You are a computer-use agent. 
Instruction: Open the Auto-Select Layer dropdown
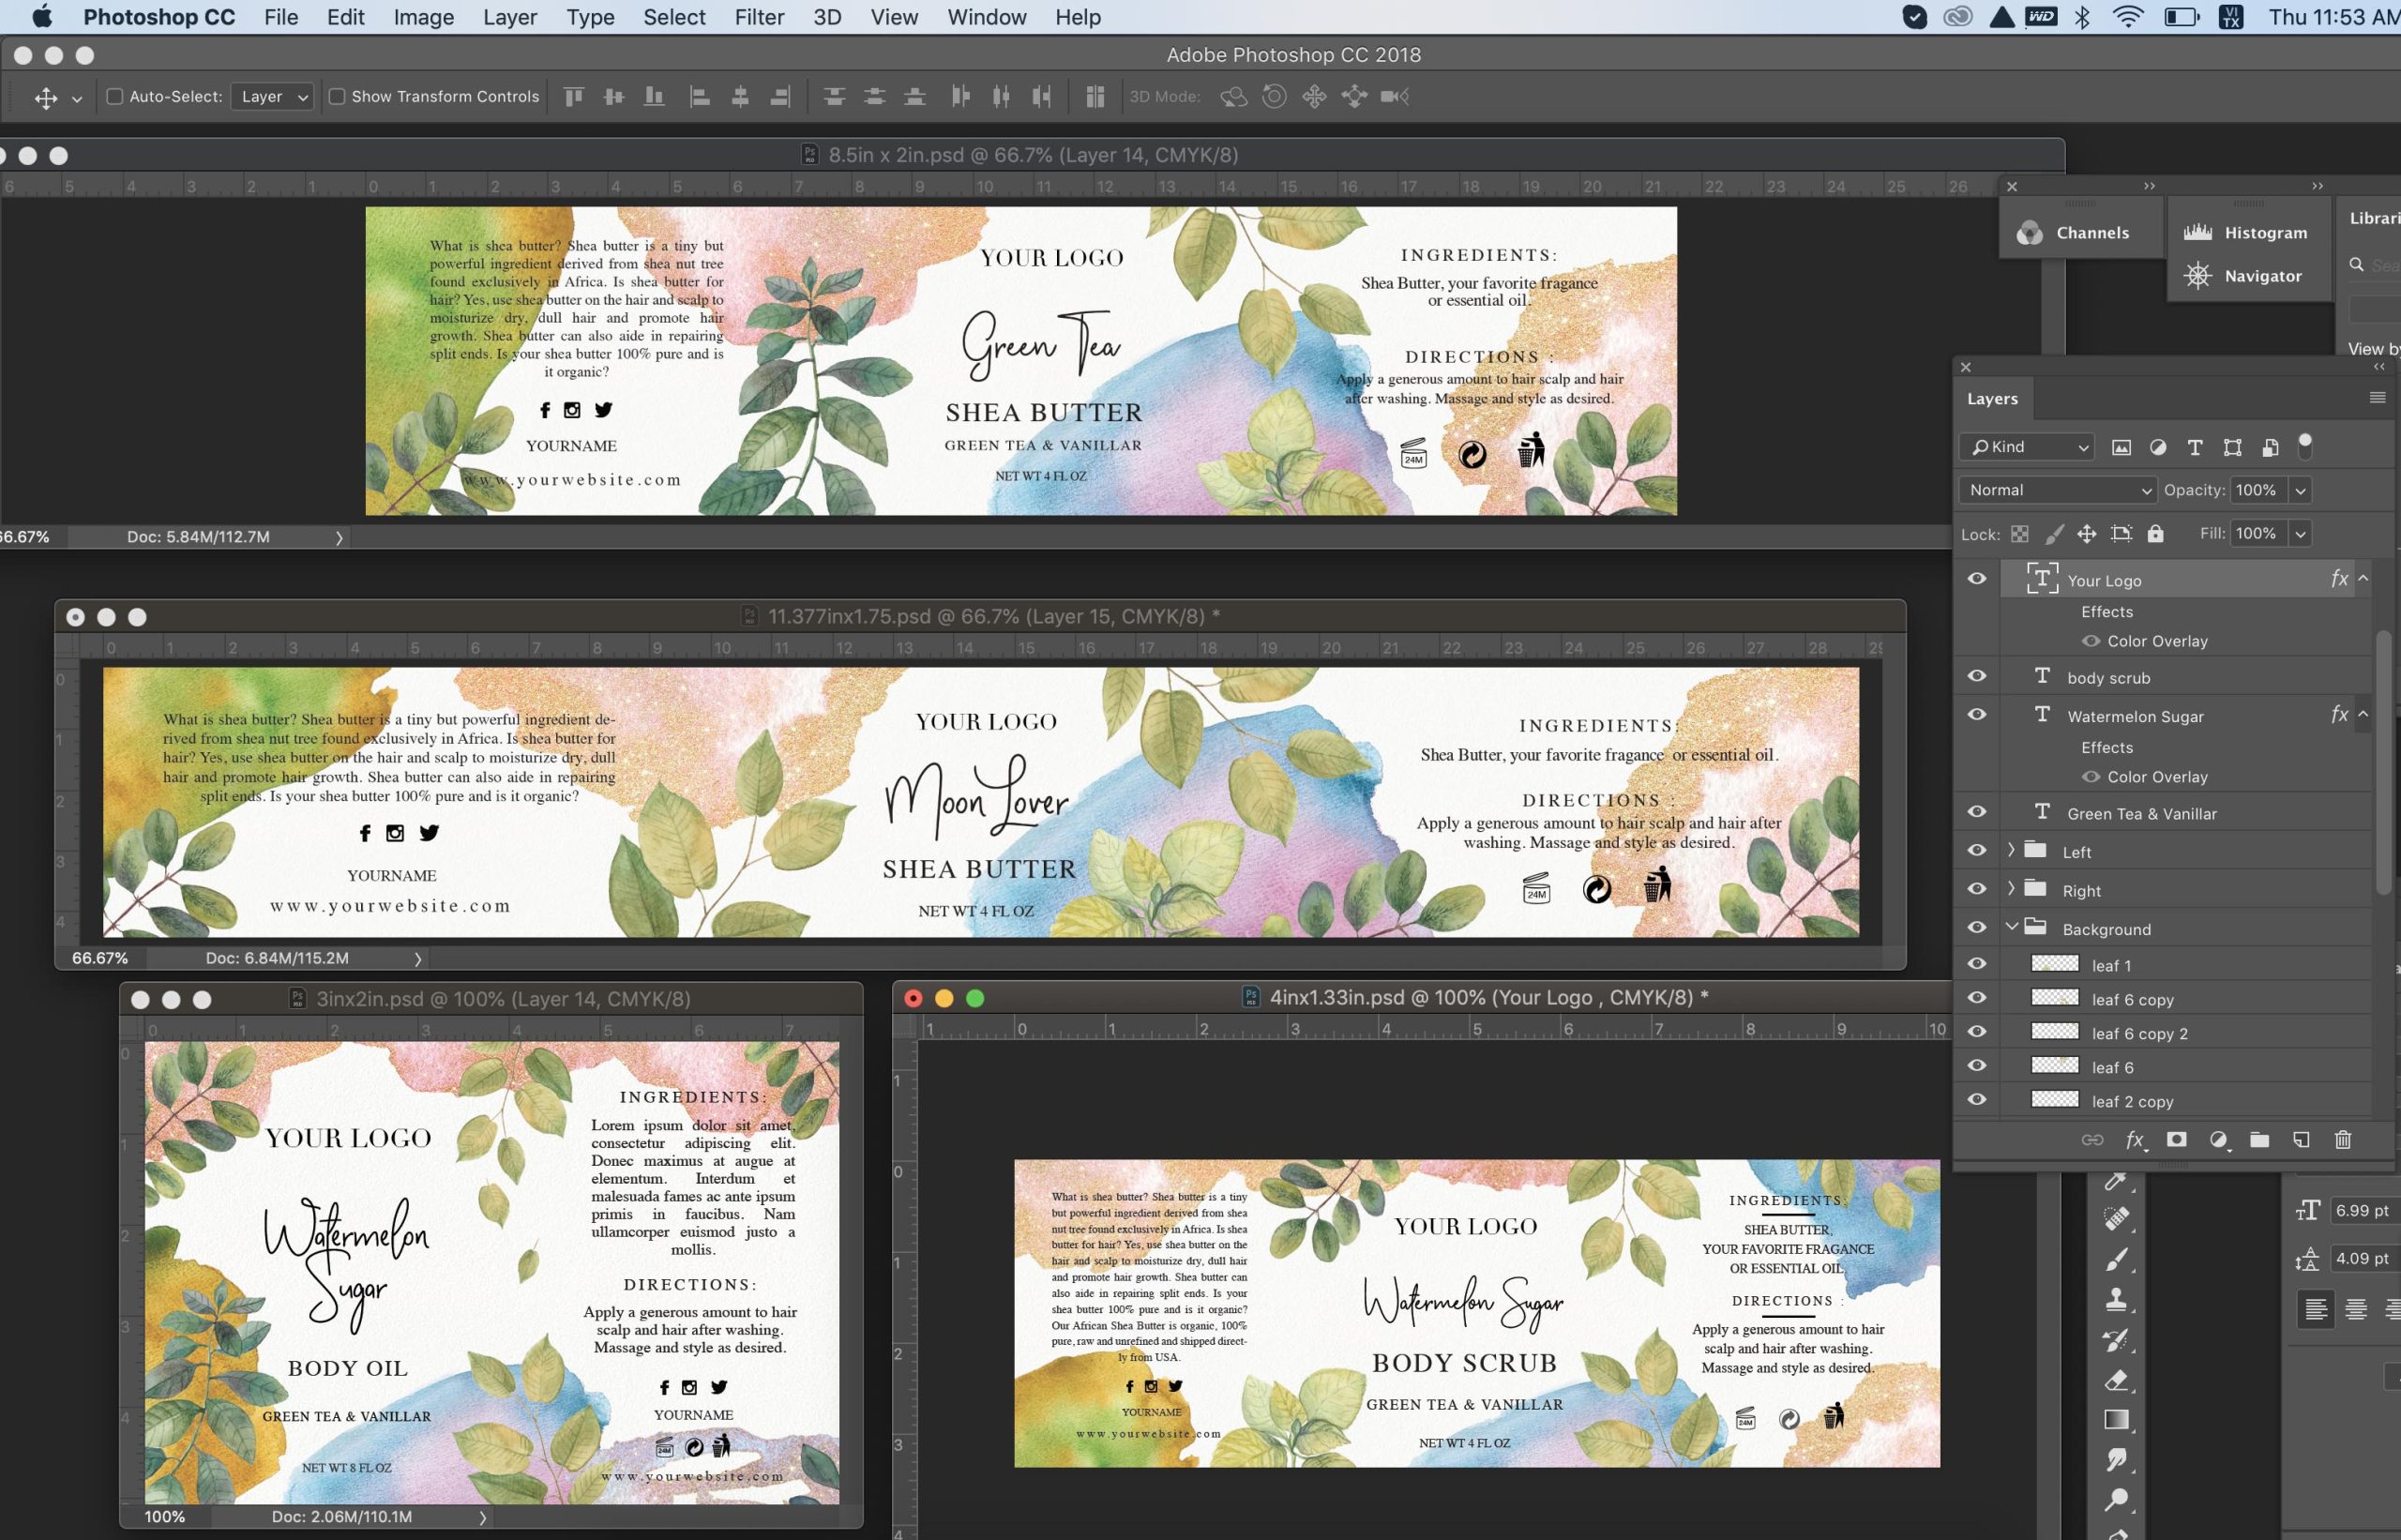[x=273, y=97]
